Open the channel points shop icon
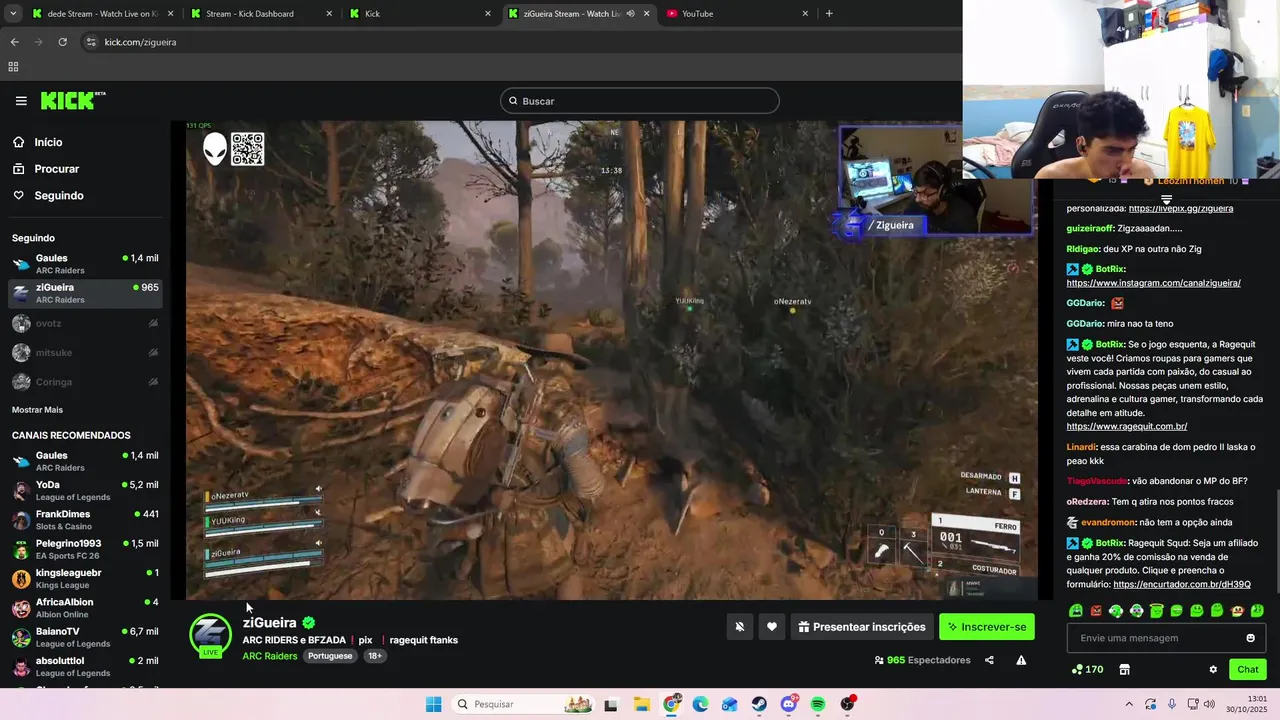Screen dimensions: 1280x720 click(x=1124, y=669)
